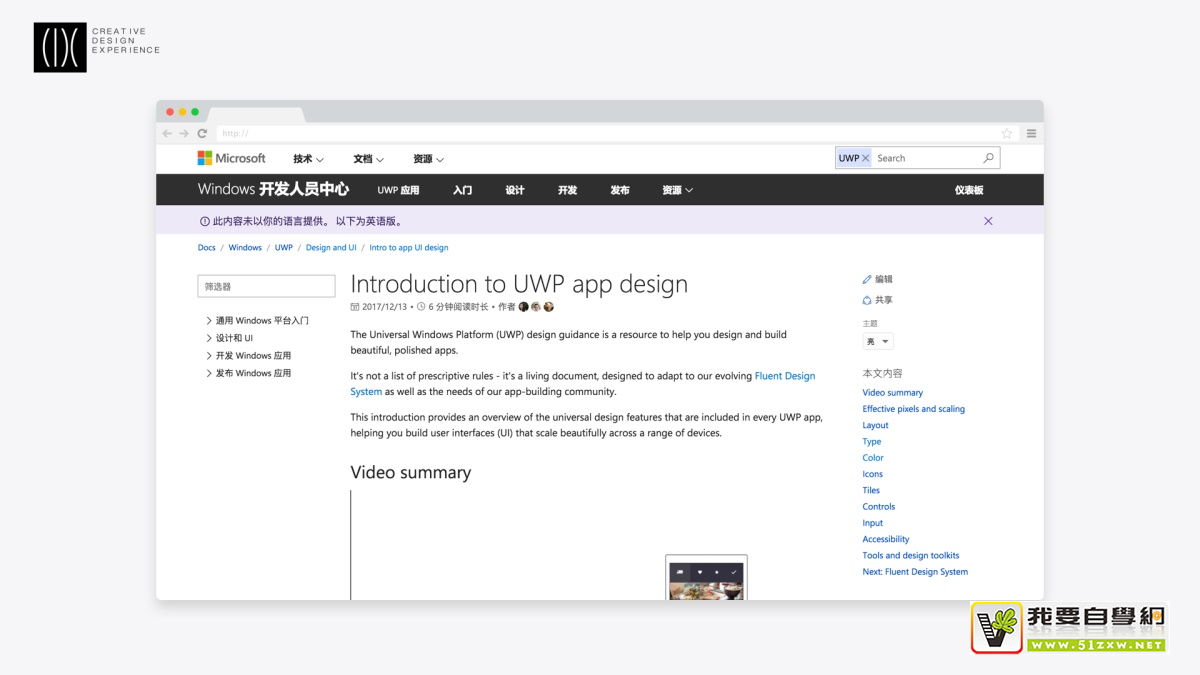Screen dimensions: 1200x675
Task: Follow the Fluent Design link in paragraph
Action: point(784,376)
